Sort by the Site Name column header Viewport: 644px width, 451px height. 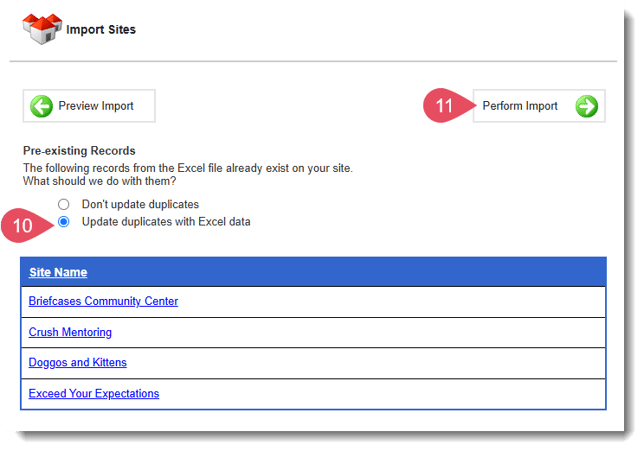click(58, 272)
